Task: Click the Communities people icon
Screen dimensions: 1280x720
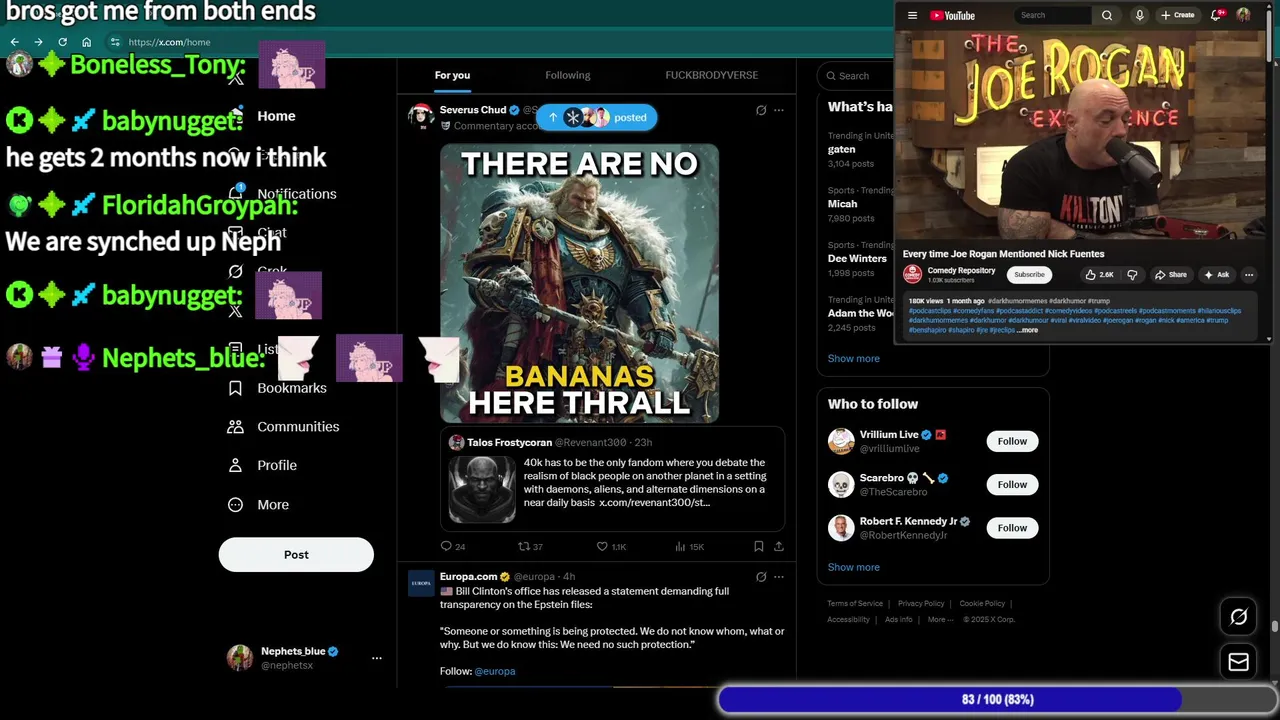Action: pyautogui.click(x=235, y=427)
